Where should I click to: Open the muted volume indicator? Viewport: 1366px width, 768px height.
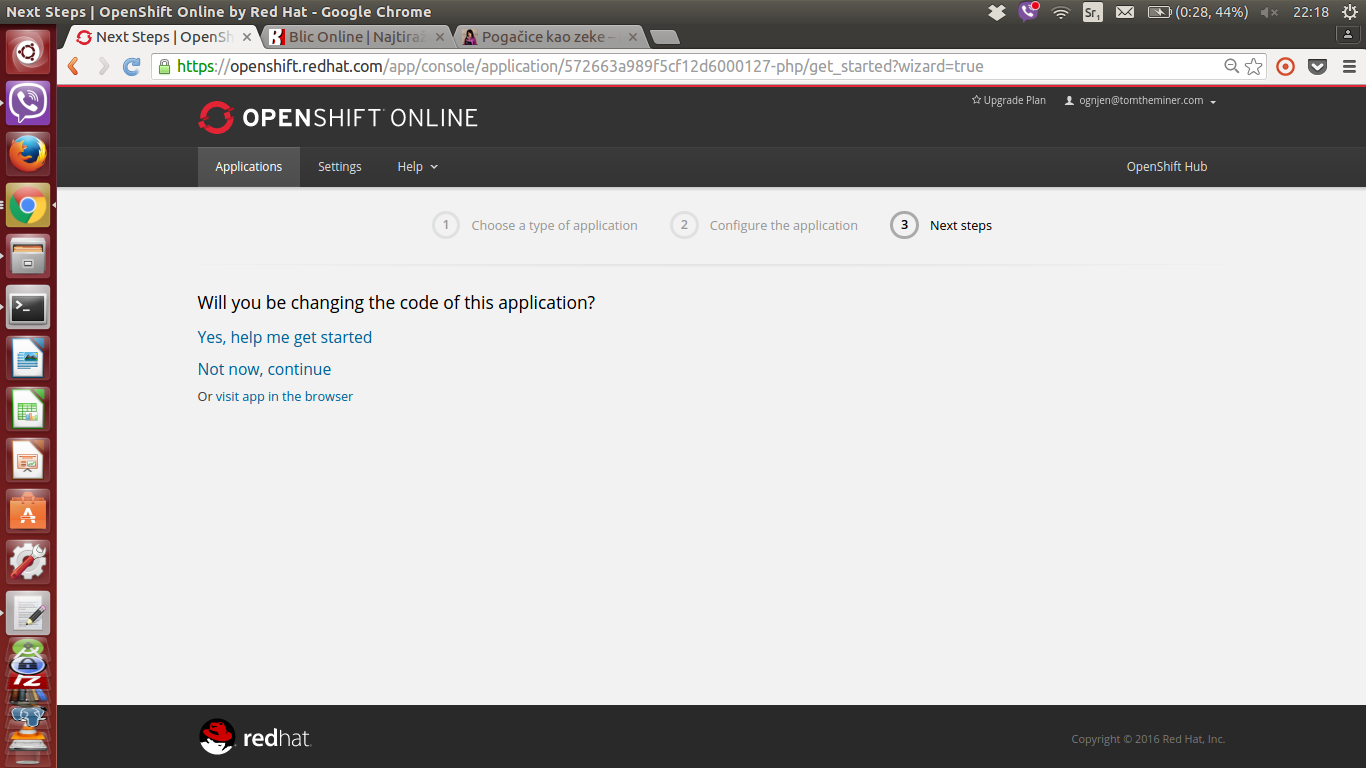click(x=1269, y=12)
